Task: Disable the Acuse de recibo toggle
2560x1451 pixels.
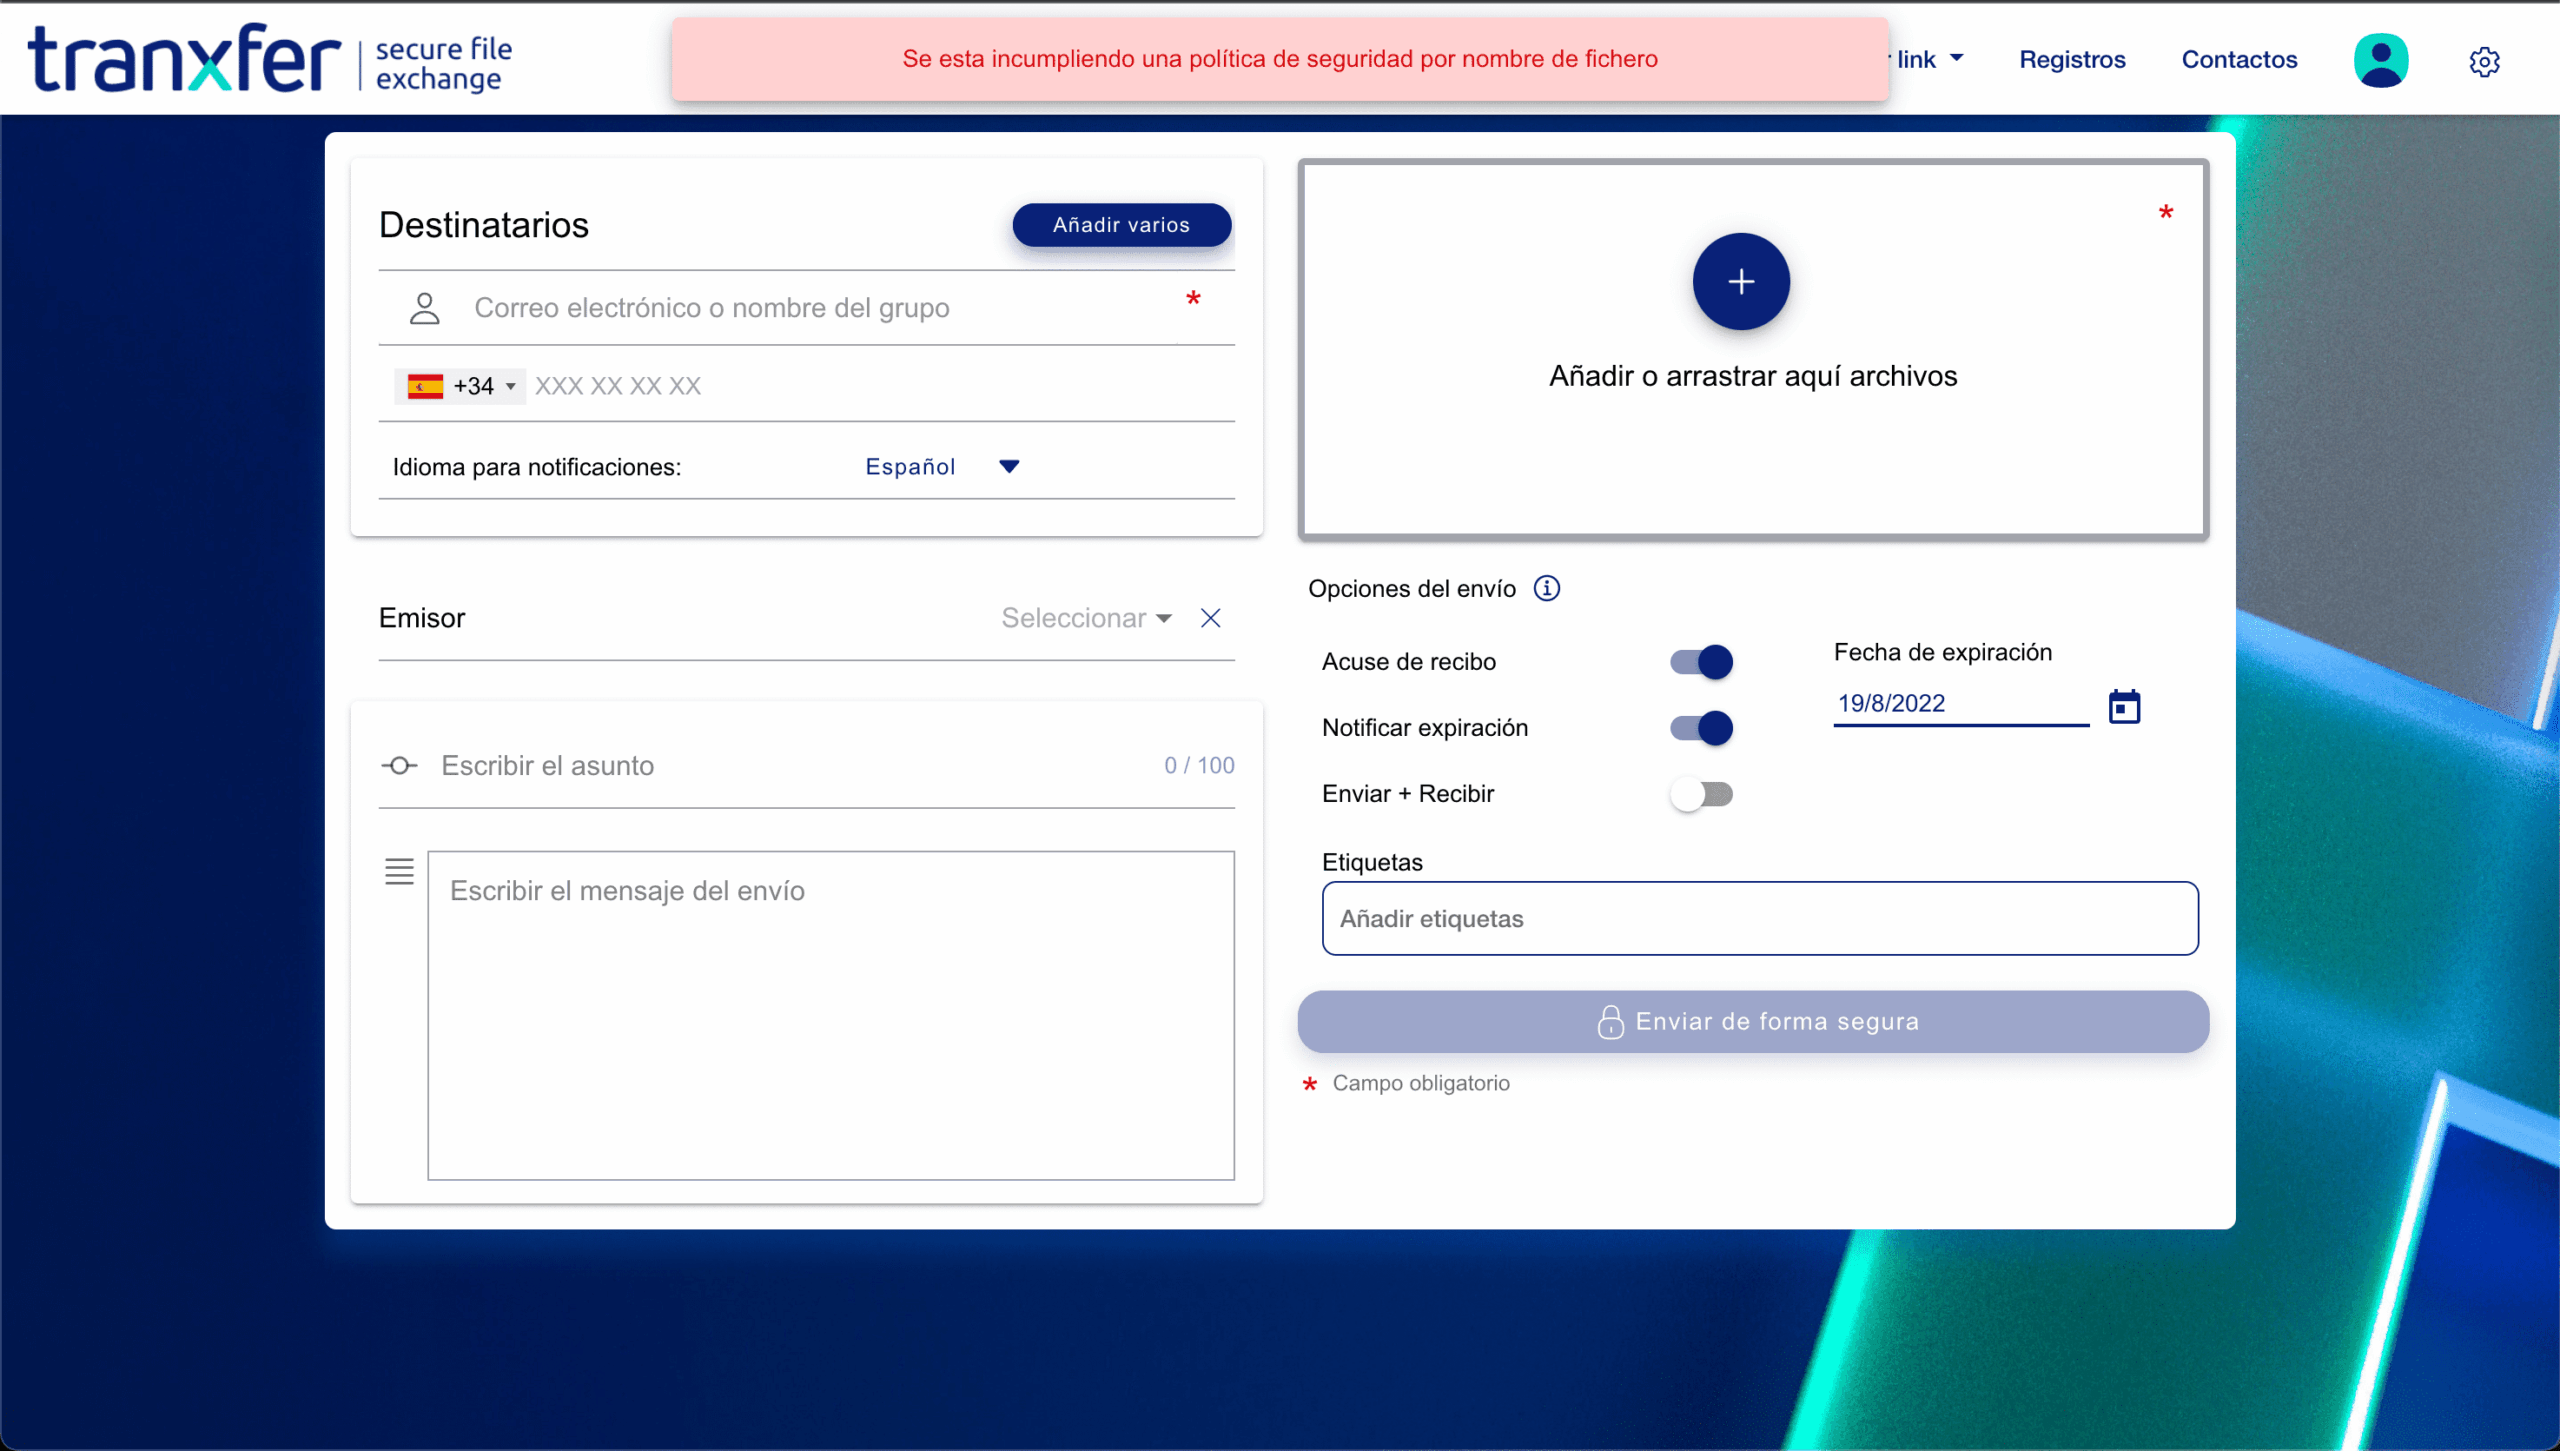Action: [1701, 662]
